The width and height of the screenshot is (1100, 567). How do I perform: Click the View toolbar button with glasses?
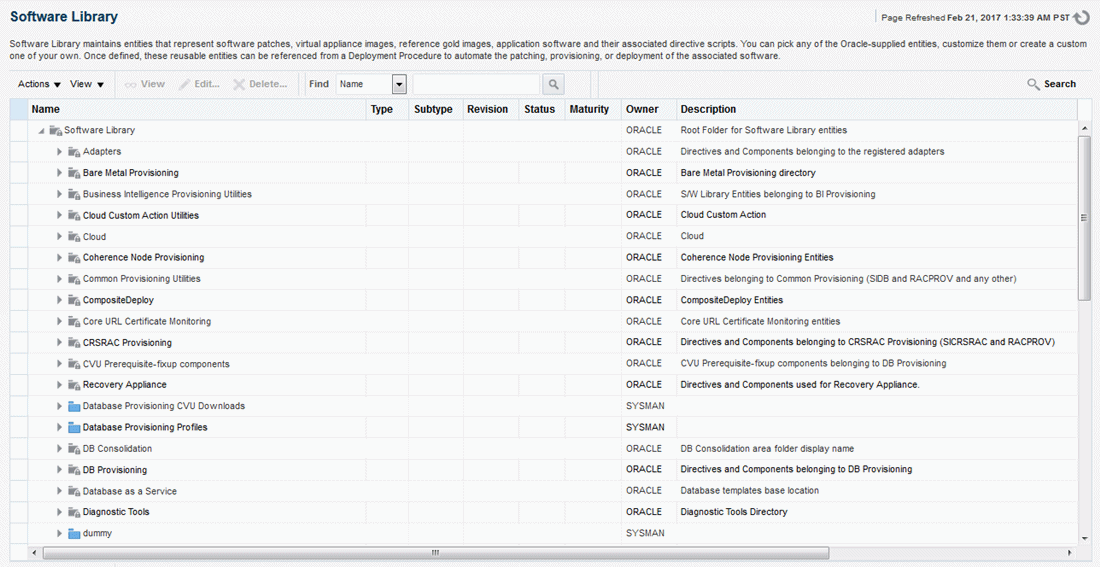tap(145, 84)
